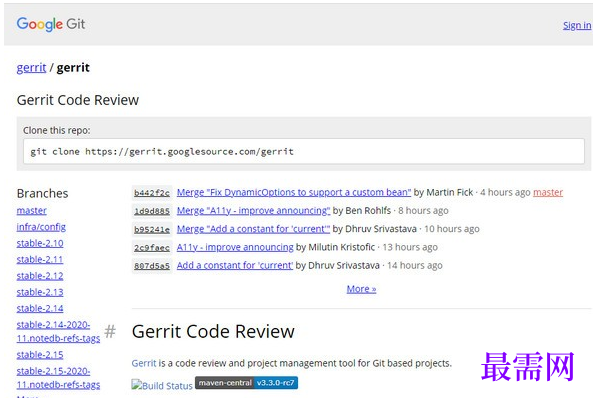Click the Google Git logo
Screen dimensions: 593x398
click(51, 24)
